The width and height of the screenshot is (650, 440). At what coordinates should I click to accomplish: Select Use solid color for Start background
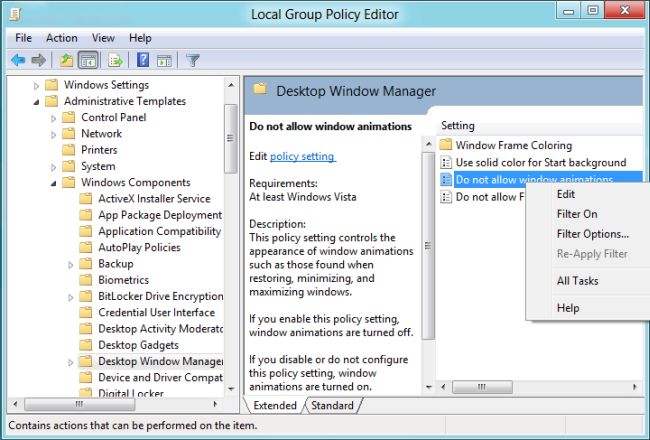pyautogui.click(x=541, y=162)
